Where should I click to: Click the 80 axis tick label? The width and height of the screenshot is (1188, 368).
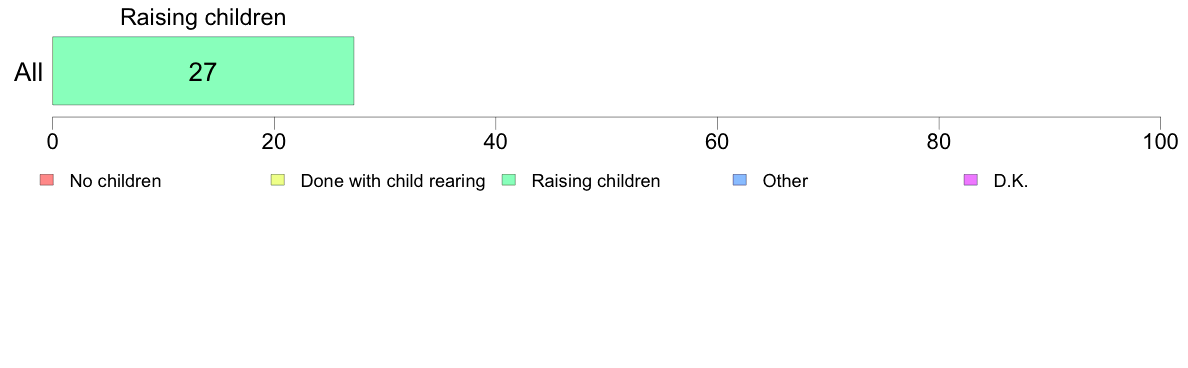coord(939,141)
